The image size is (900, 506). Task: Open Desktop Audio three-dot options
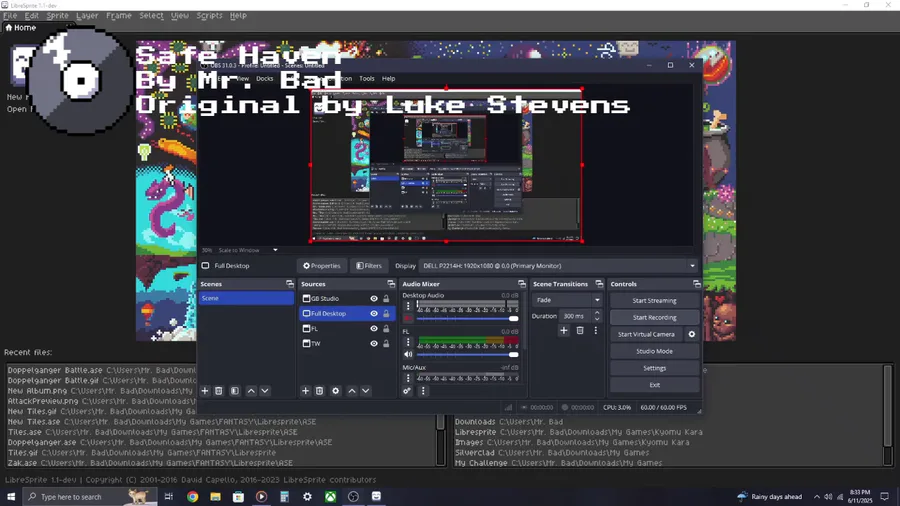408,306
